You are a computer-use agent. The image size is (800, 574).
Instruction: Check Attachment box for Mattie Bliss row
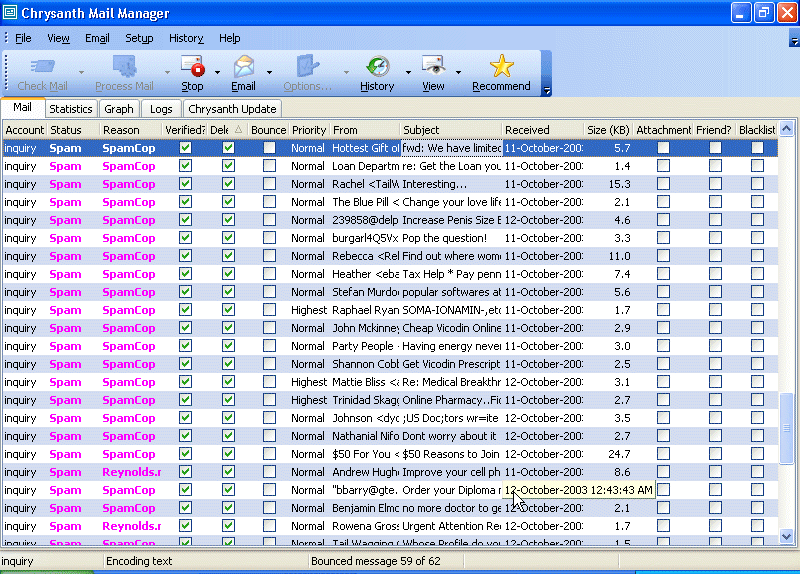663,382
